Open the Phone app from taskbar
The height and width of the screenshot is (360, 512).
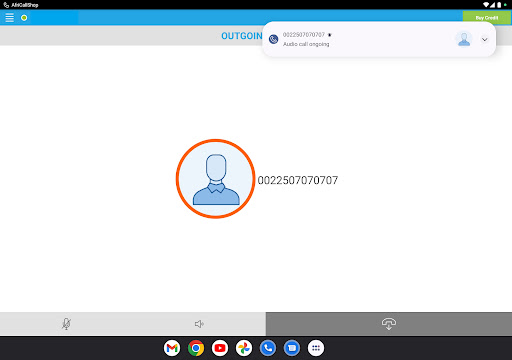click(268, 348)
